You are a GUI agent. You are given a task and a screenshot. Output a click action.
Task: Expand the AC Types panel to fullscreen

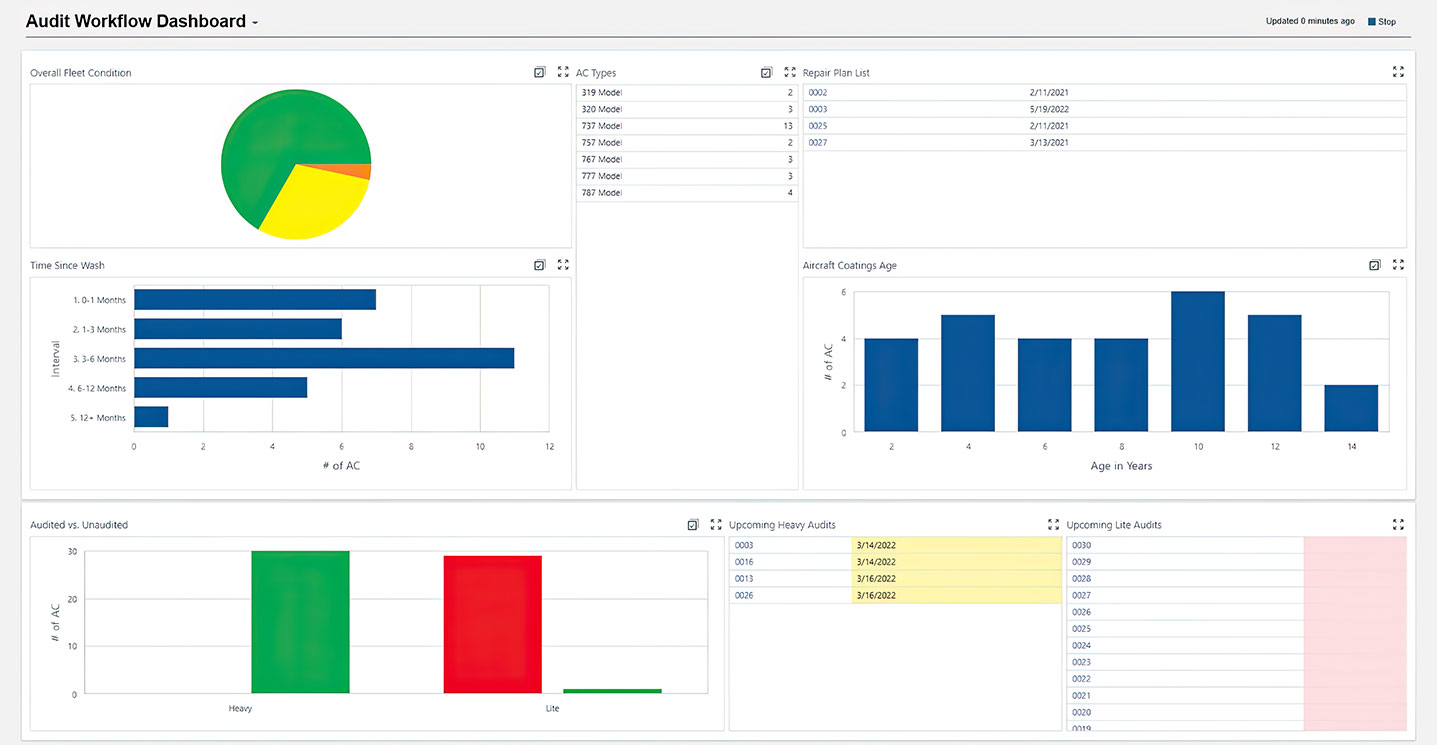790,72
